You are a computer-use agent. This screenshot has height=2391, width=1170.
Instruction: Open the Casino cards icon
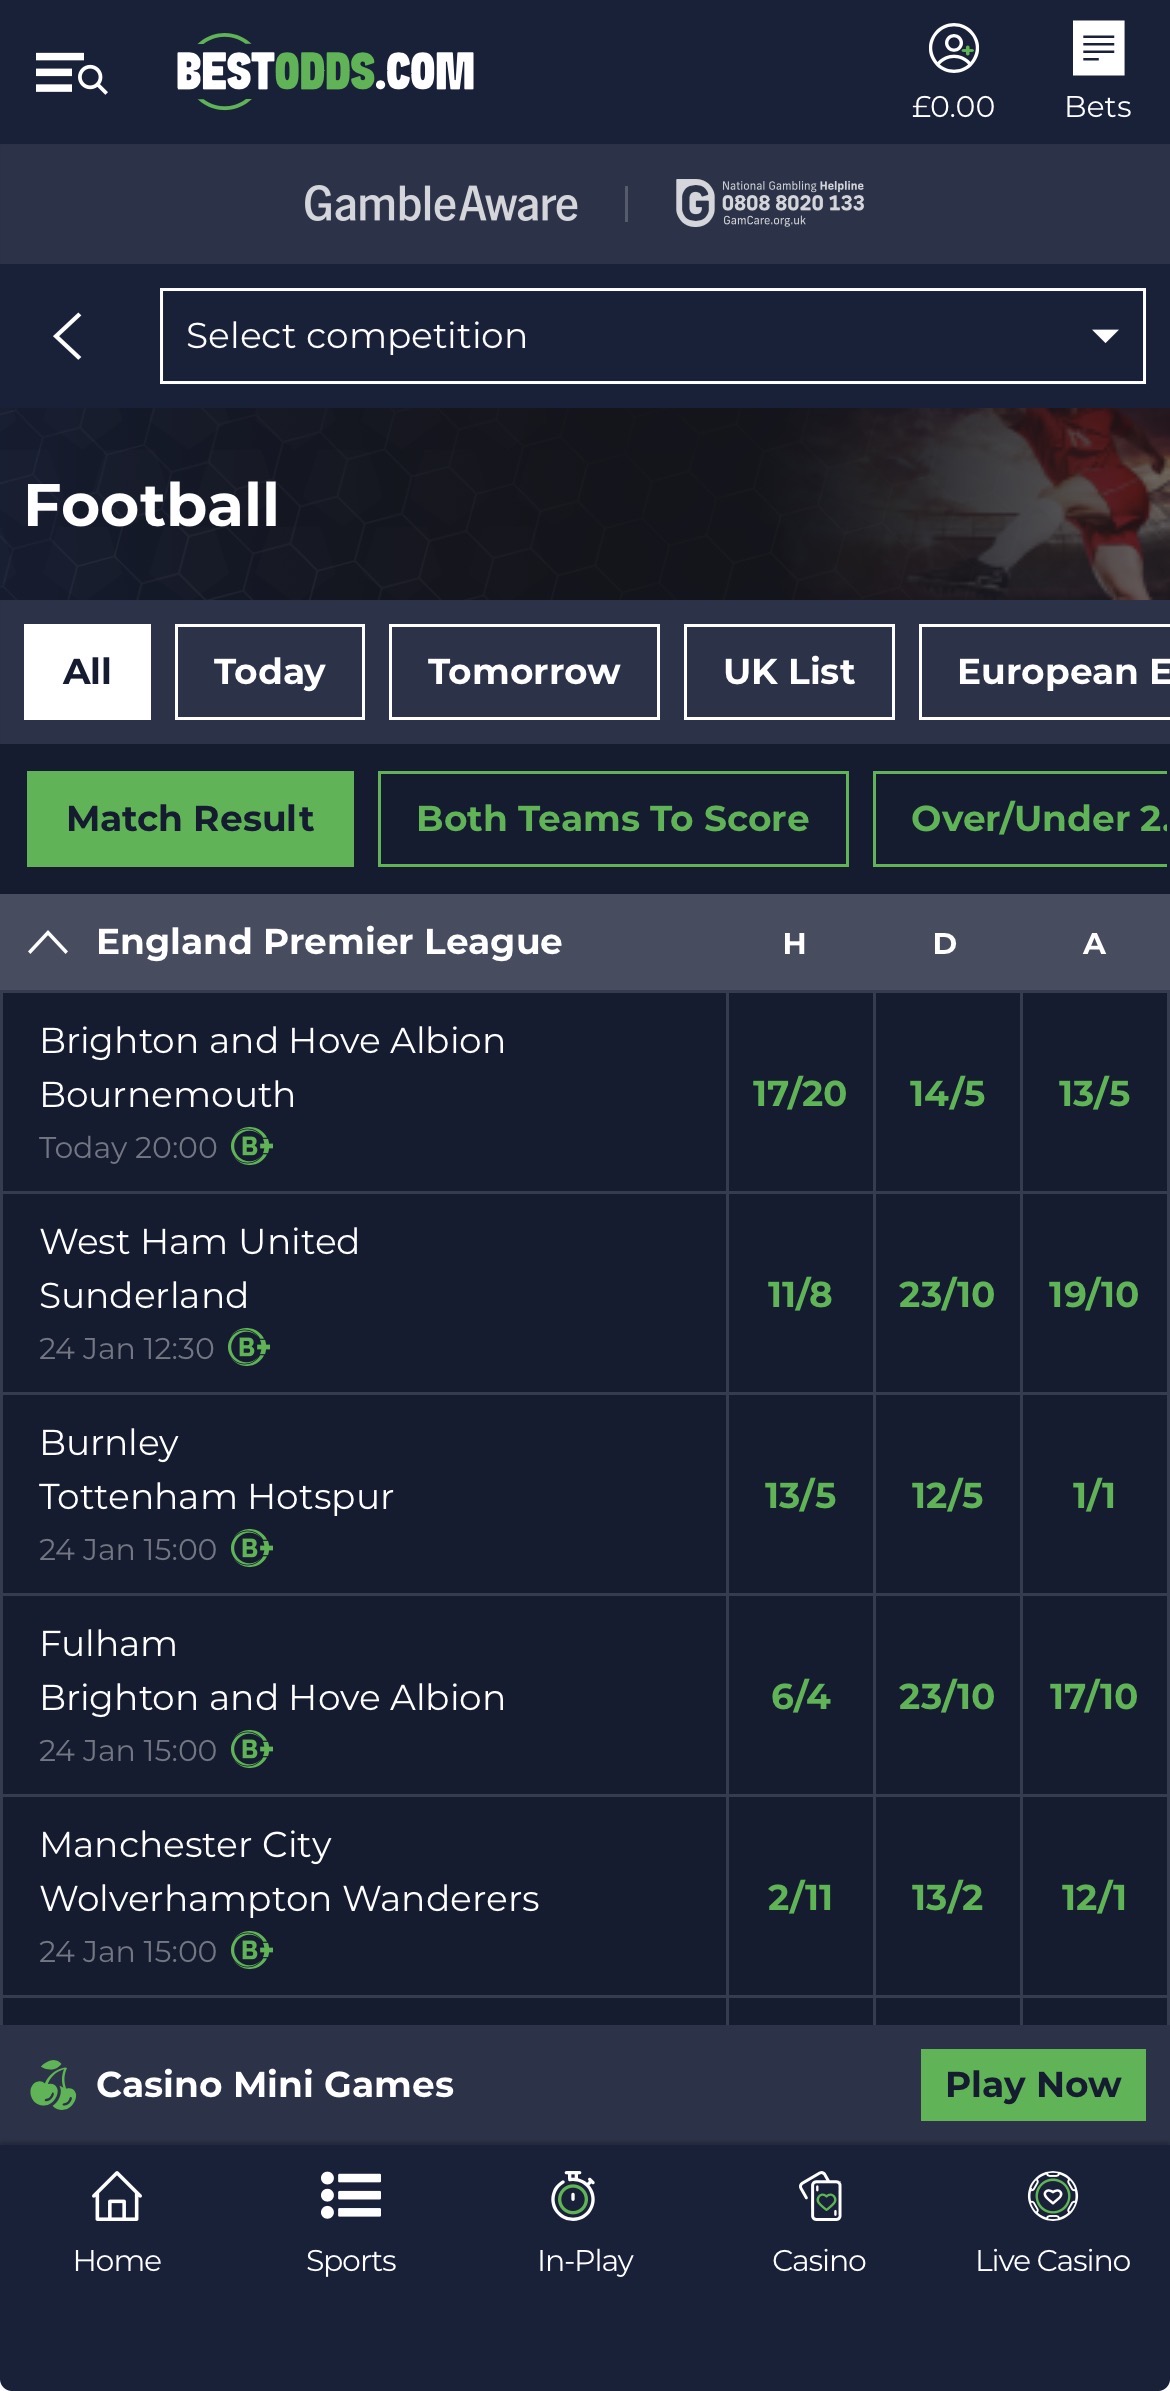(x=820, y=2197)
